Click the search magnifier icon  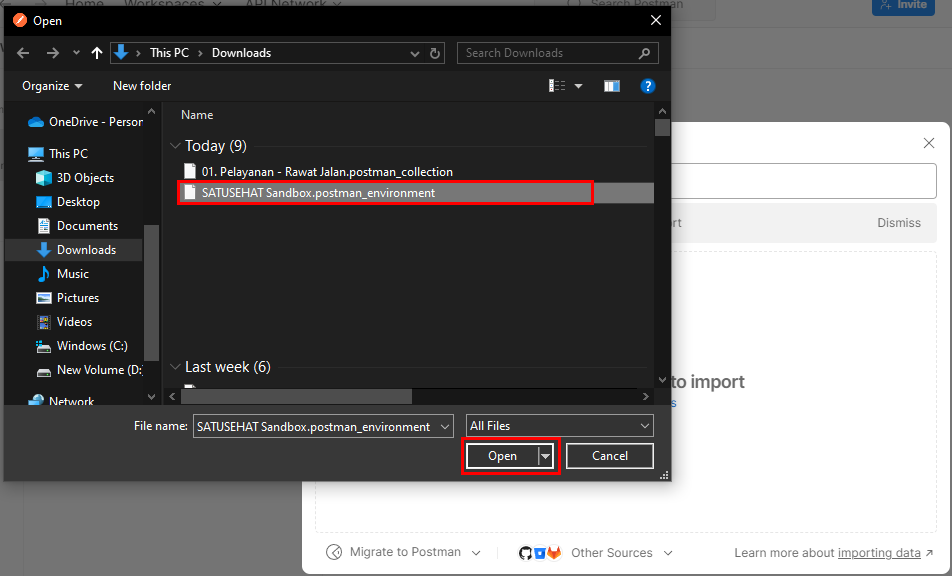click(x=645, y=53)
